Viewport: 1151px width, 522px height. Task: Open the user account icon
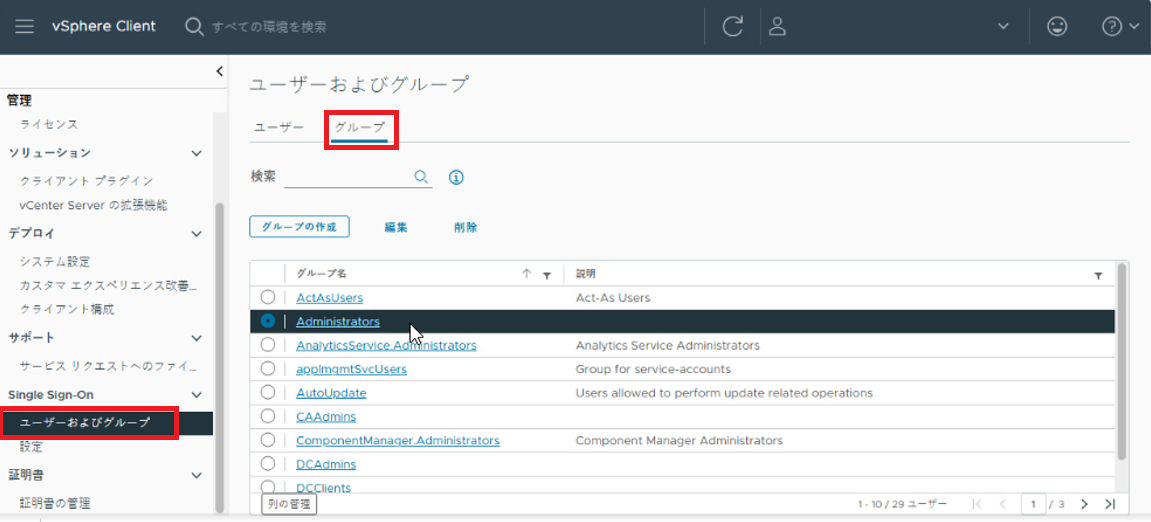777,27
